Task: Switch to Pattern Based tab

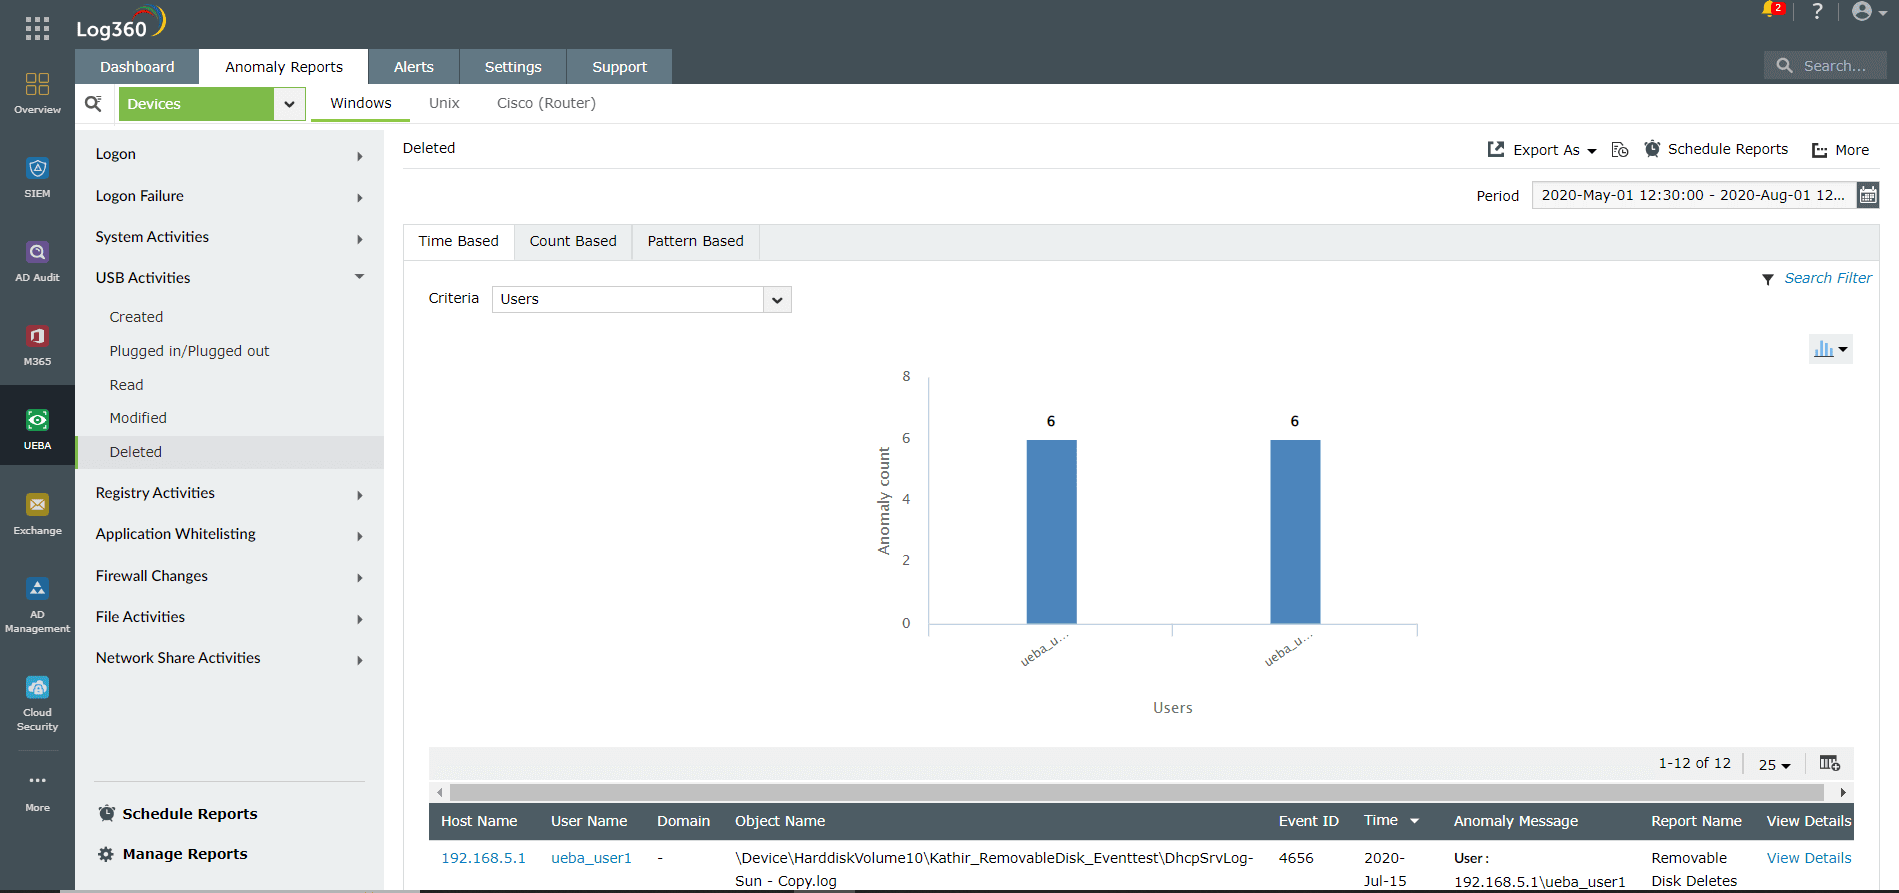Action: coord(696,241)
